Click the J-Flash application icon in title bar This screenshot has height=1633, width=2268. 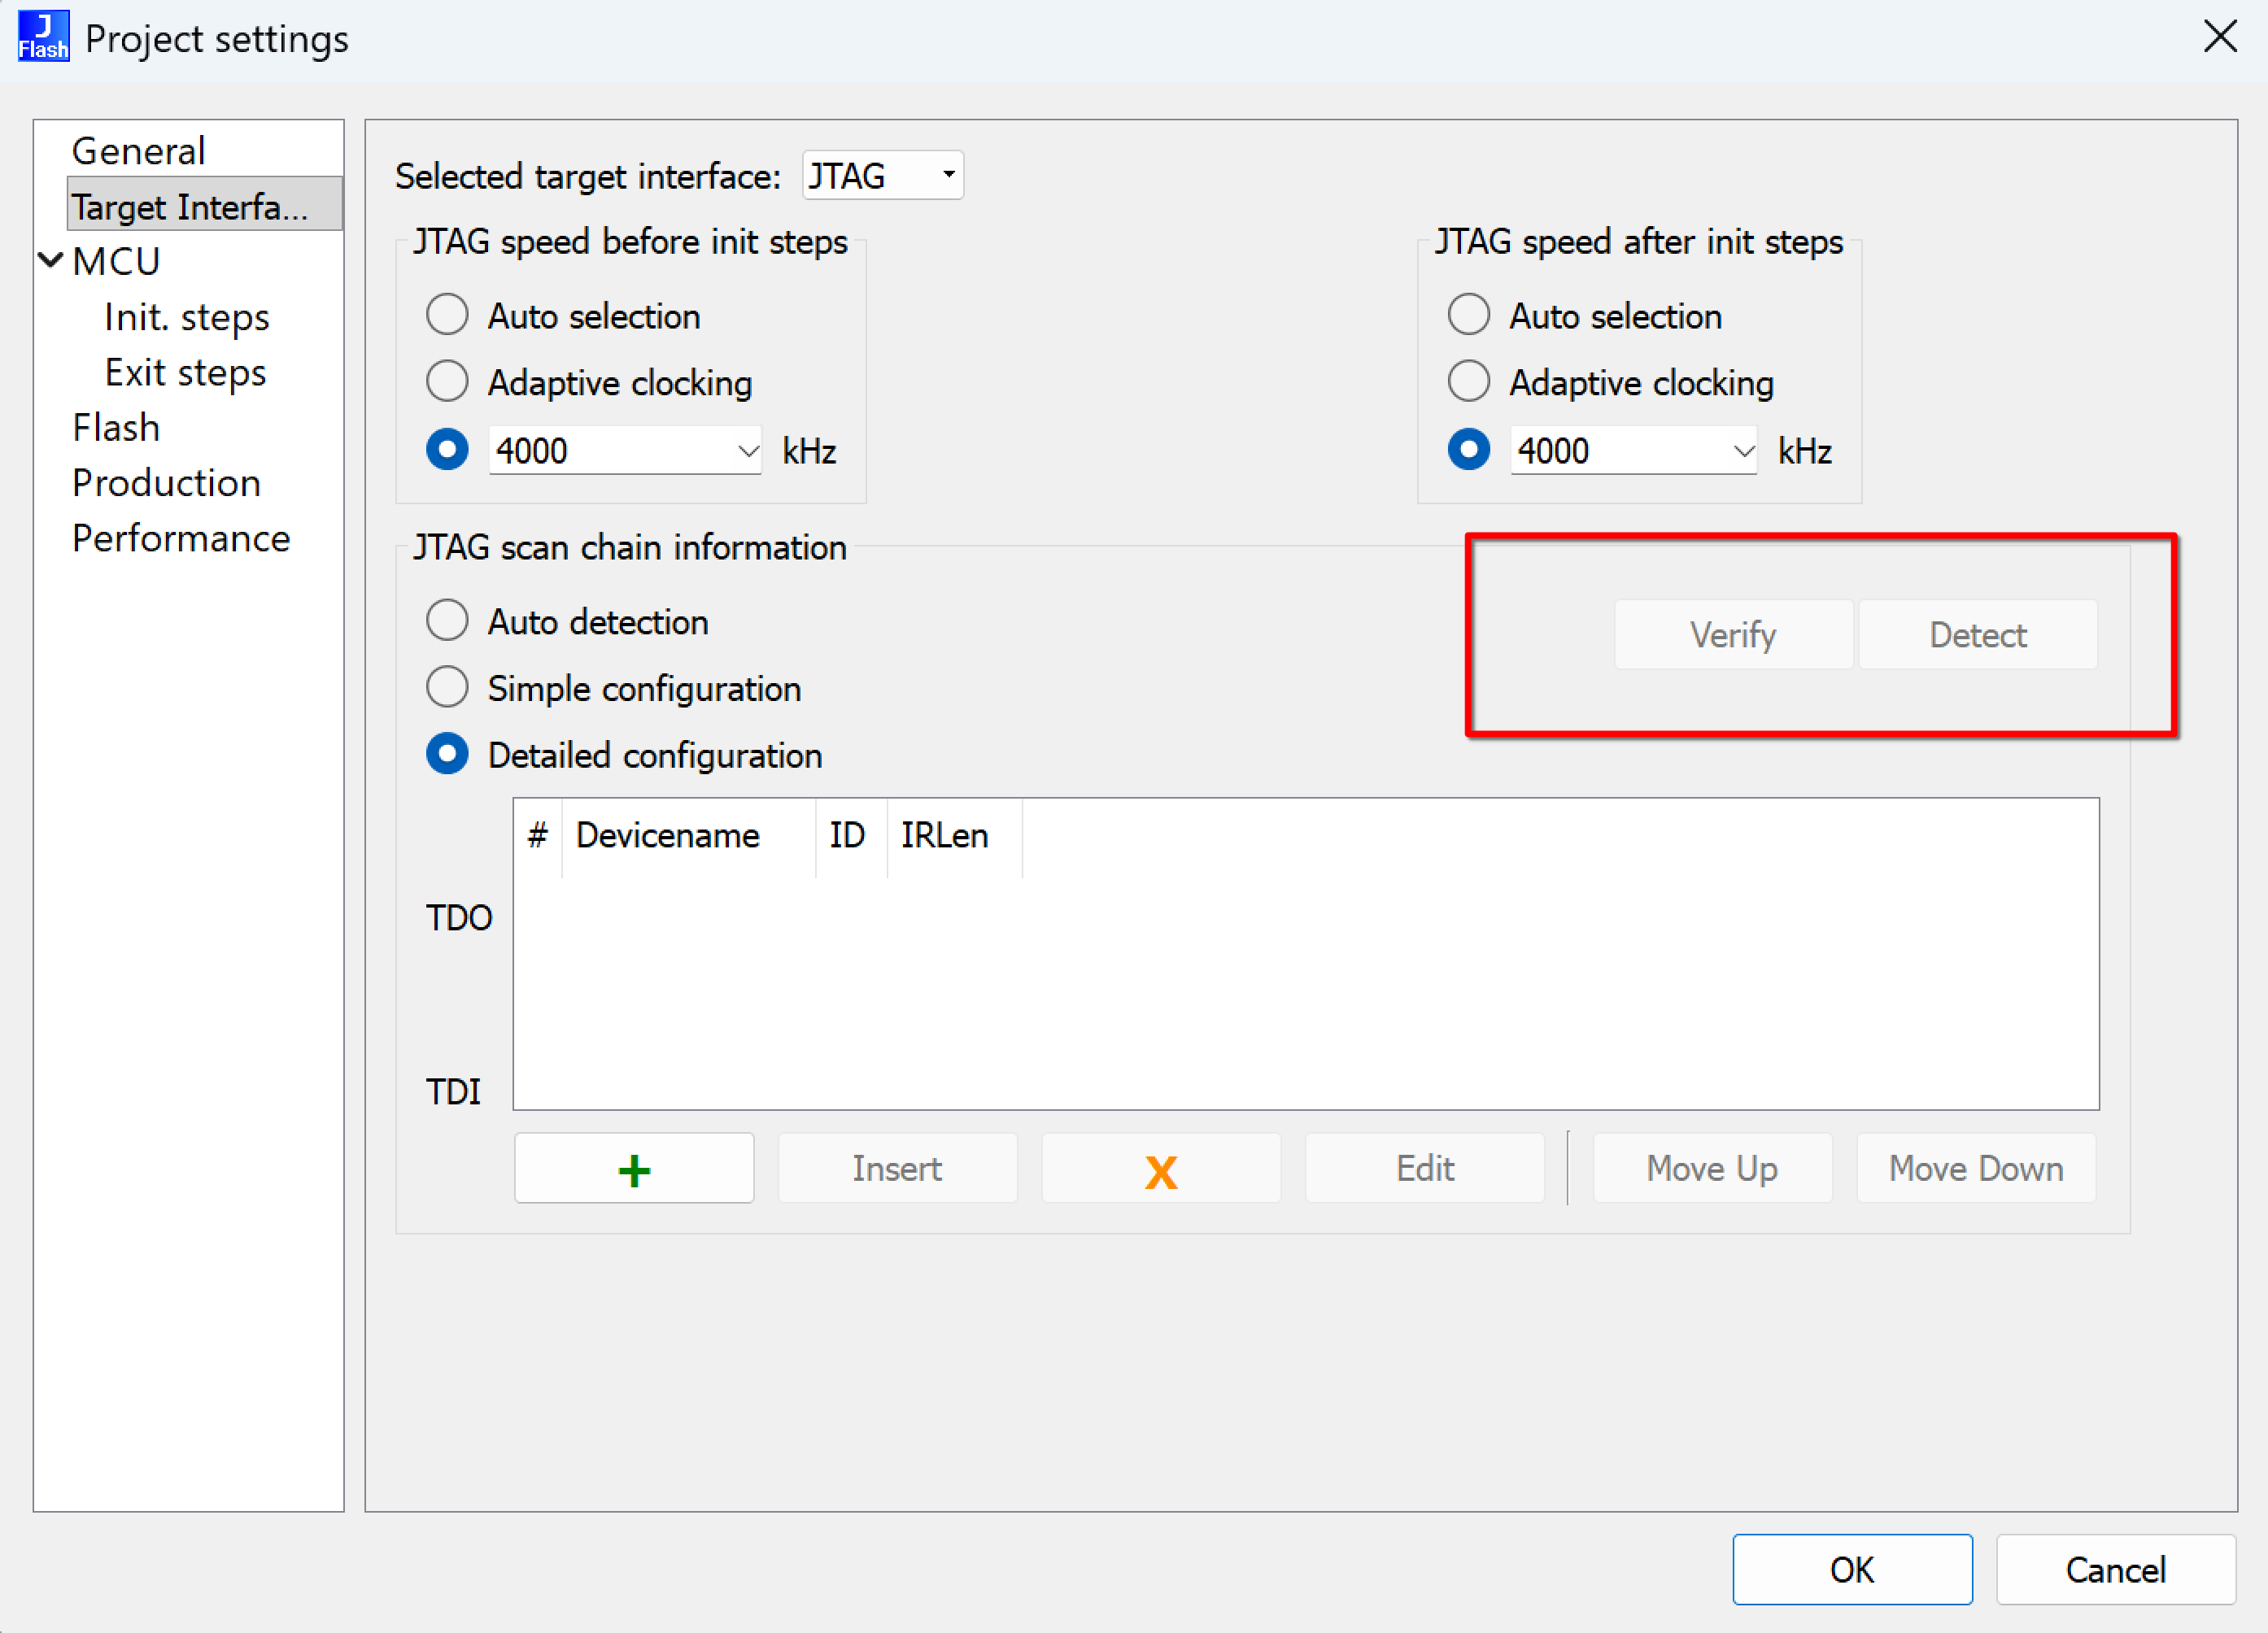tap(43, 37)
